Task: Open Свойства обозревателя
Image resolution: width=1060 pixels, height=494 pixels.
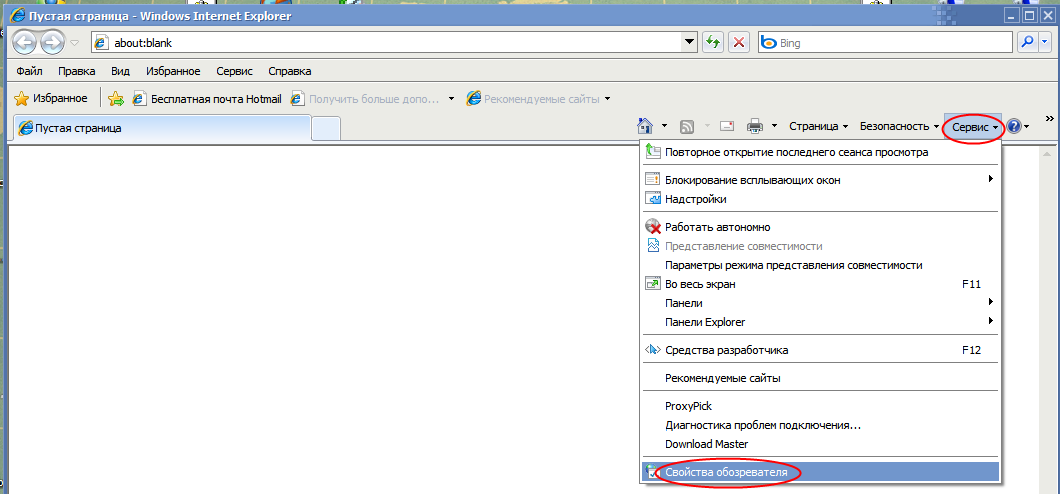Action: coord(820,472)
